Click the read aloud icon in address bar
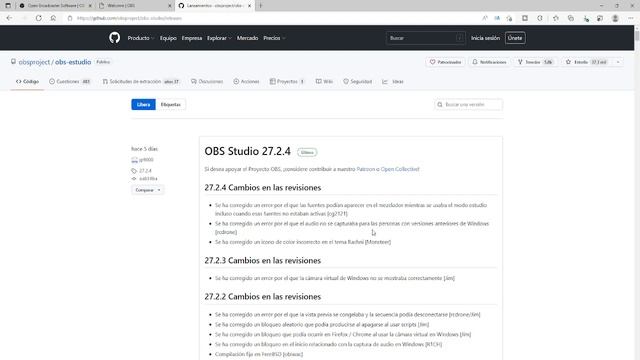The image size is (640, 360). point(484,18)
